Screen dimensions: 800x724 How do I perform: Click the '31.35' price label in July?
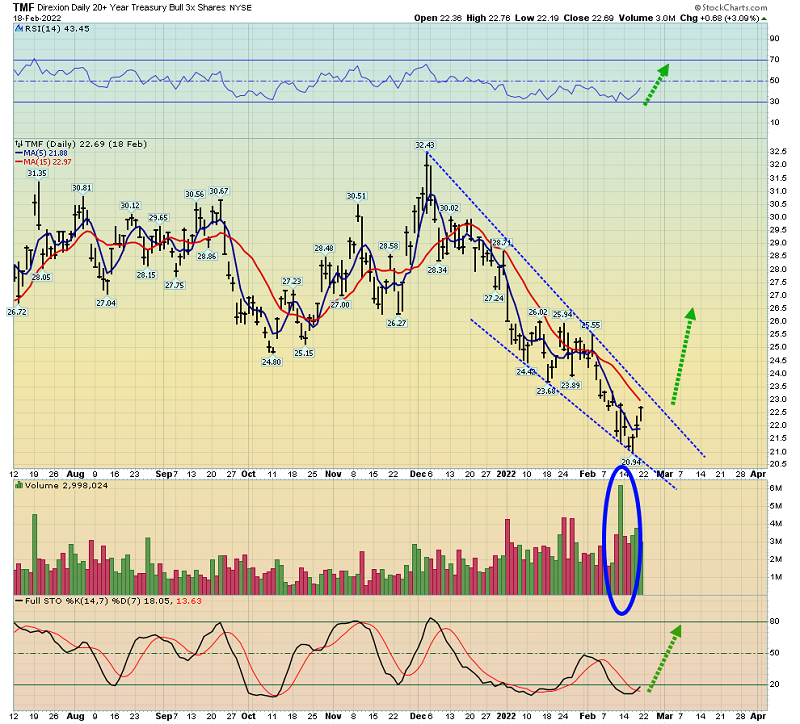37,173
